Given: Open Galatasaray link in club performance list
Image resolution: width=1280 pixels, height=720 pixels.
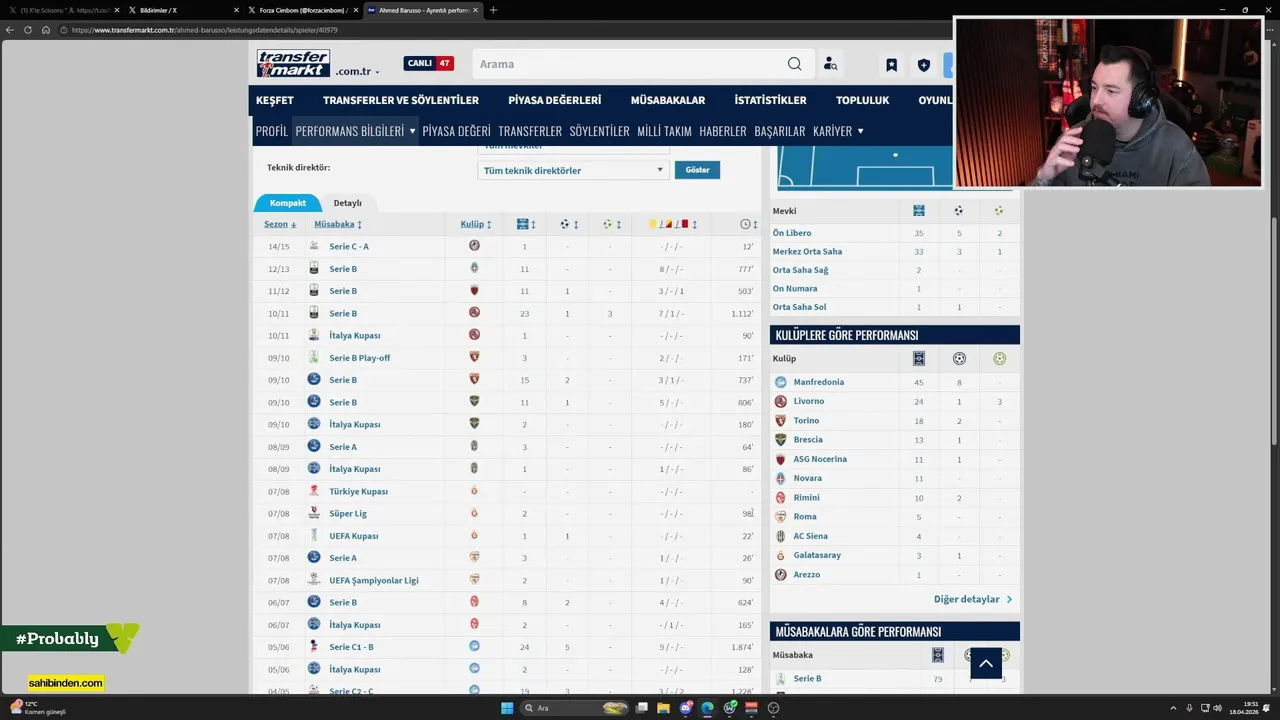Looking at the screenshot, I should click(x=817, y=555).
